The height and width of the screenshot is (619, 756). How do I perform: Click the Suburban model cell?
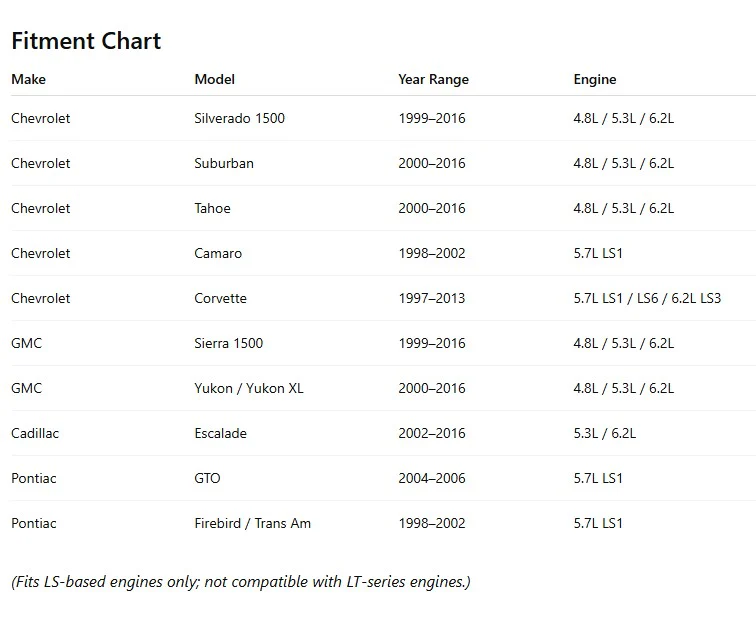(x=224, y=163)
